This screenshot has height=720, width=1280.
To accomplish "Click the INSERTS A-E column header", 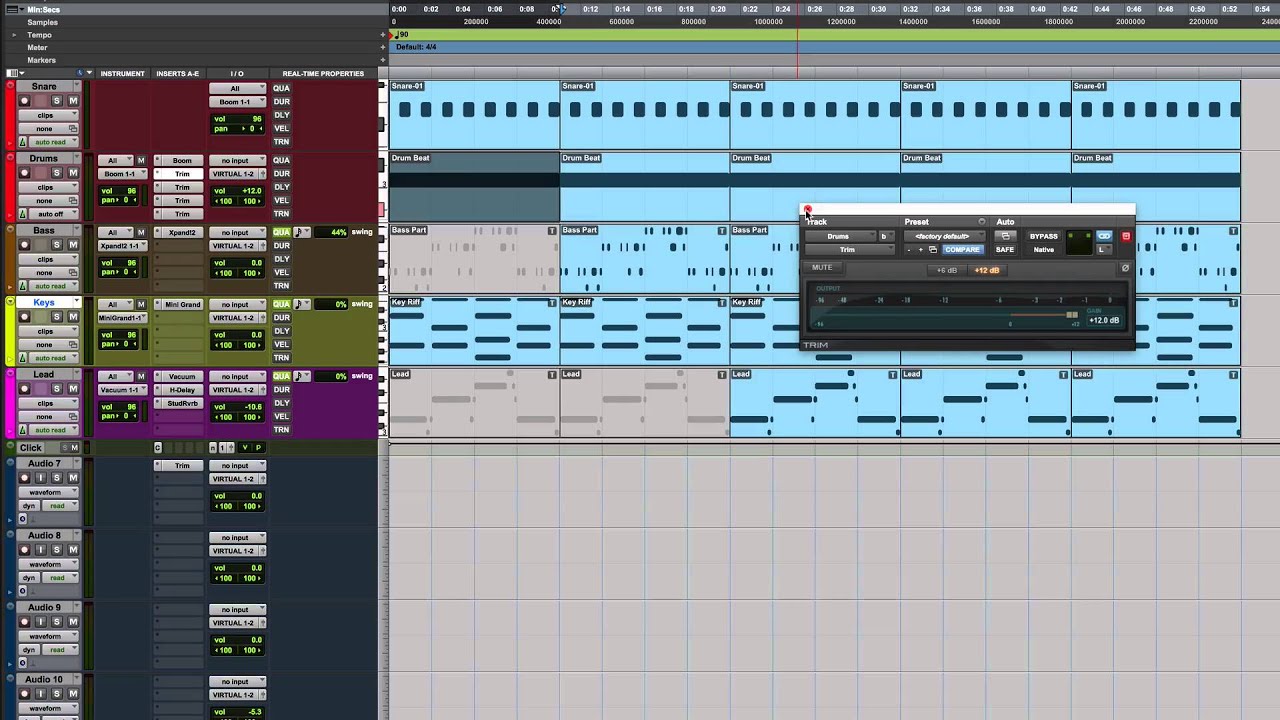I will click(177, 73).
